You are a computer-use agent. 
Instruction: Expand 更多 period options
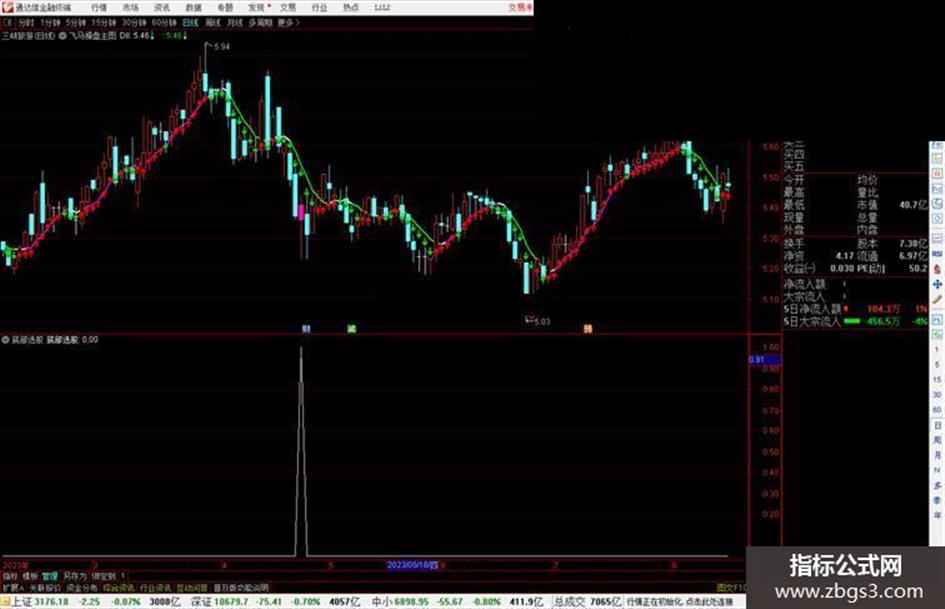click(x=289, y=22)
